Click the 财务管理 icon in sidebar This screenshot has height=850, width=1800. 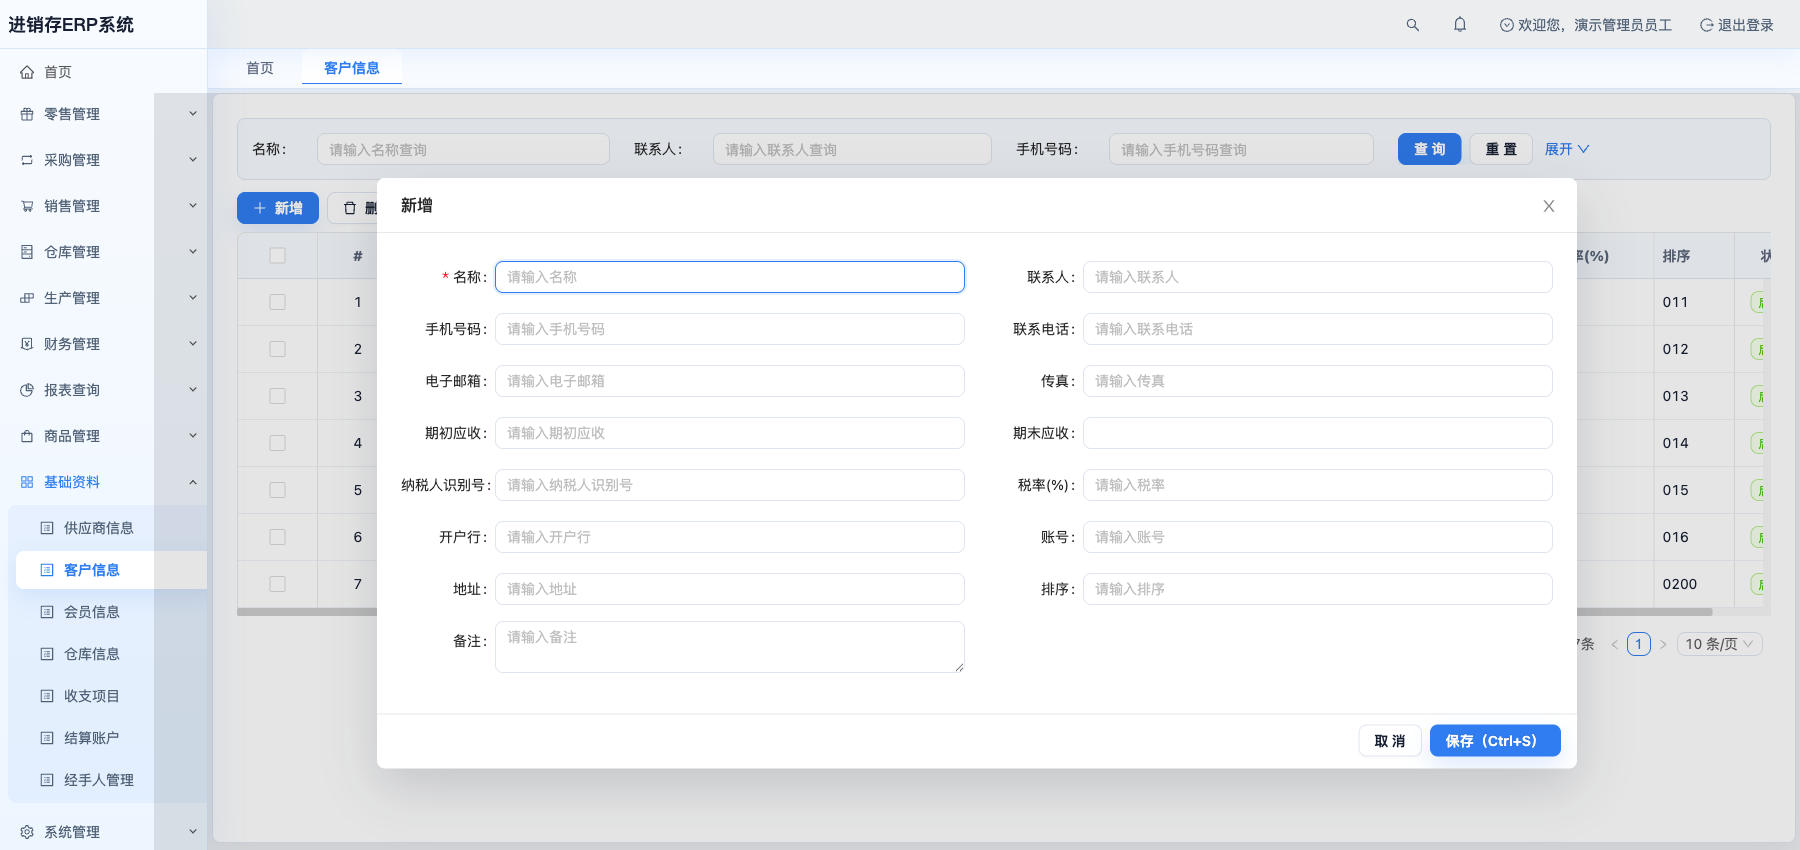pos(27,344)
